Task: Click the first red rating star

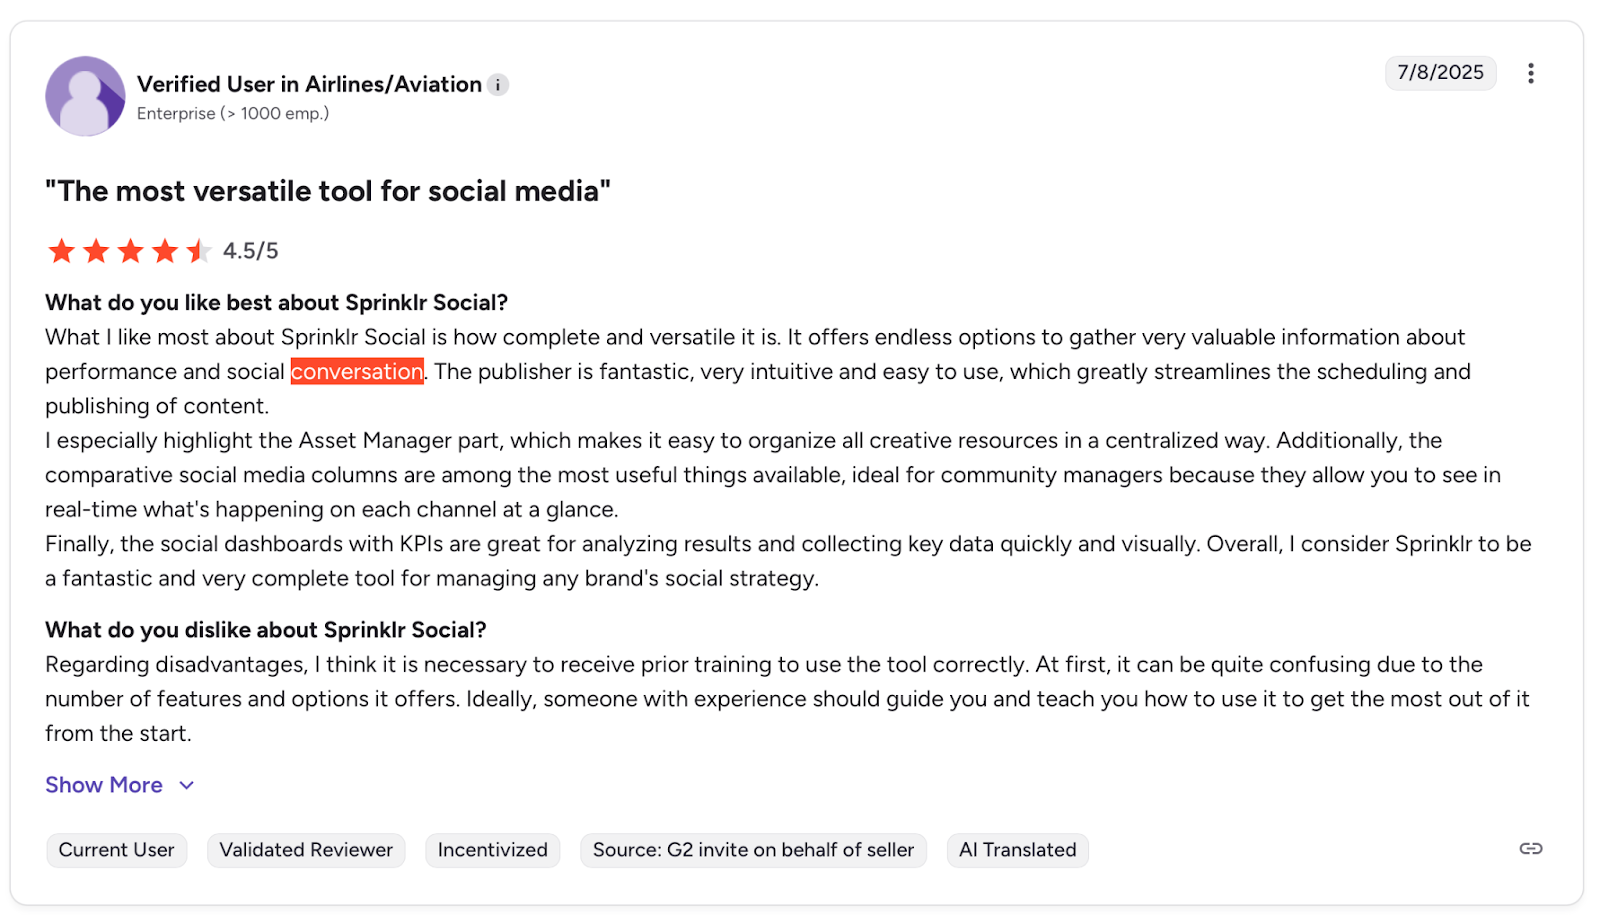Action: [62, 251]
